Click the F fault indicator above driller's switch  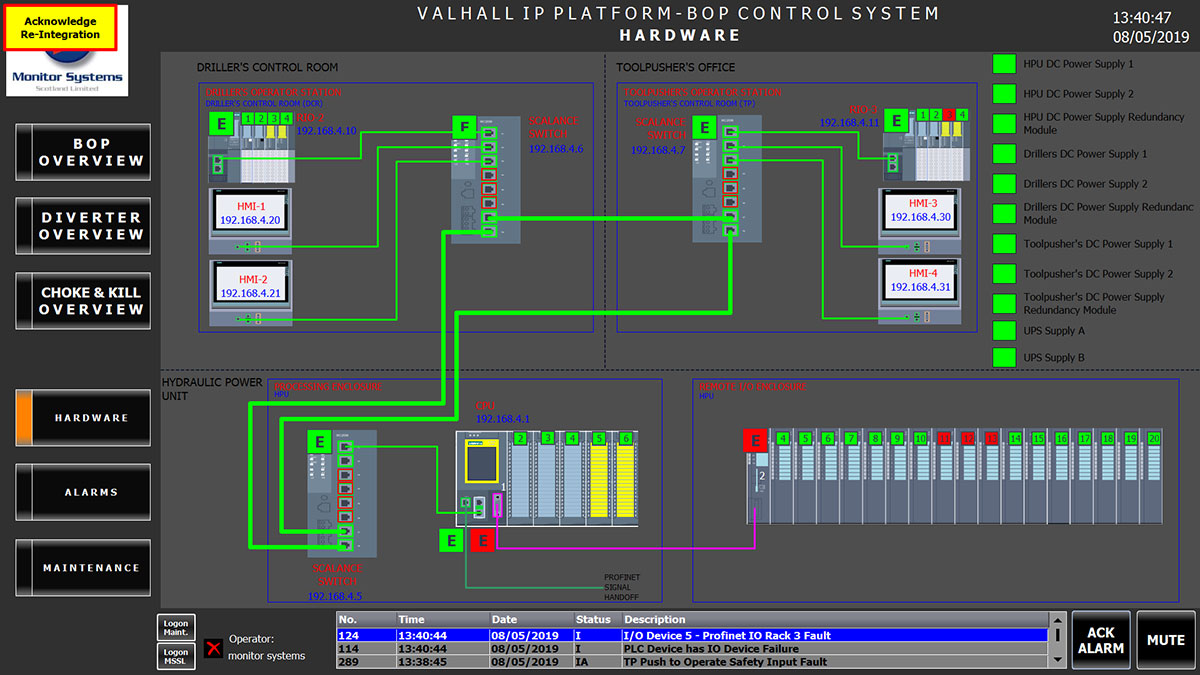[466, 125]
